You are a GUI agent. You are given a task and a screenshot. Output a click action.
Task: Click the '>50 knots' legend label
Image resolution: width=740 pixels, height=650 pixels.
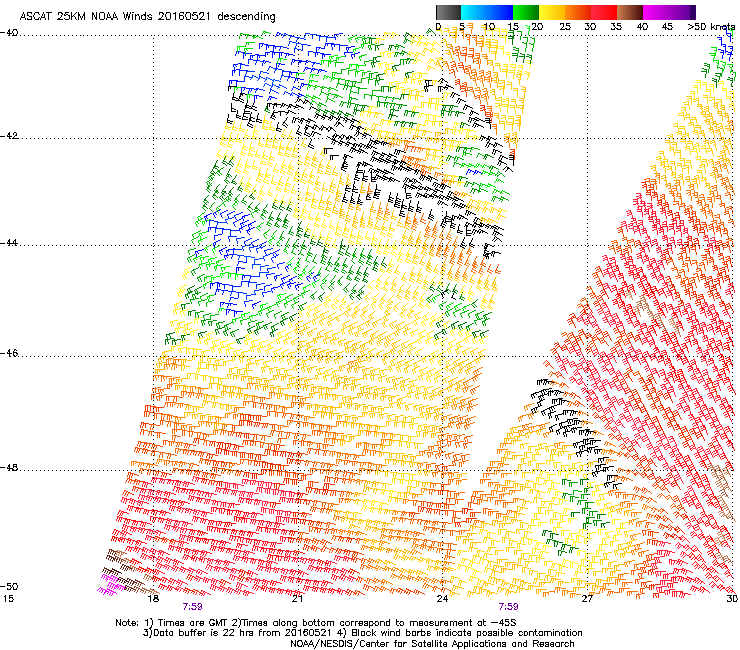711,26
